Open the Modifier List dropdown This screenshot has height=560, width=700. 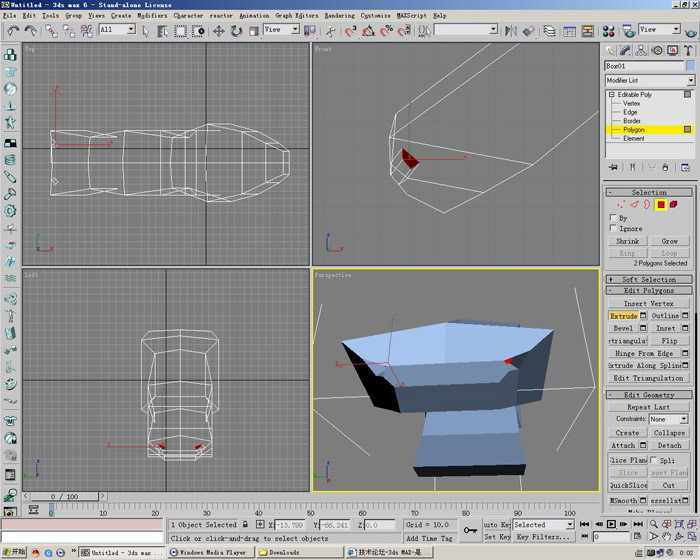click(x=690, y=81)
